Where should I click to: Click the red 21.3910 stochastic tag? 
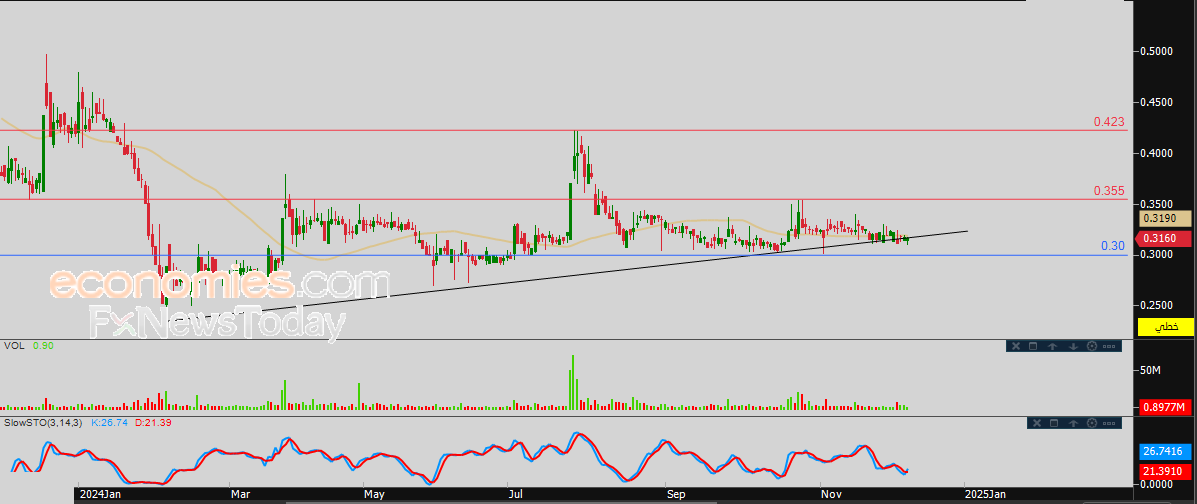(x=1166, y=473)
